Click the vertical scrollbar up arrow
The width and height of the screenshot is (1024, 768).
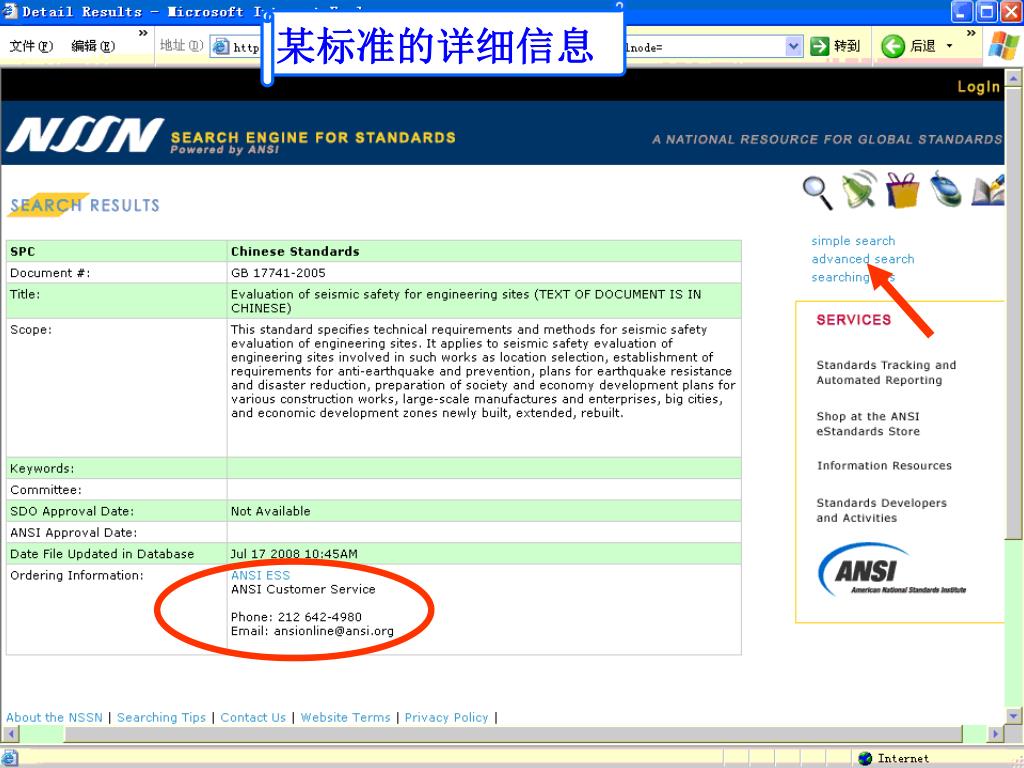point(1014,79)
